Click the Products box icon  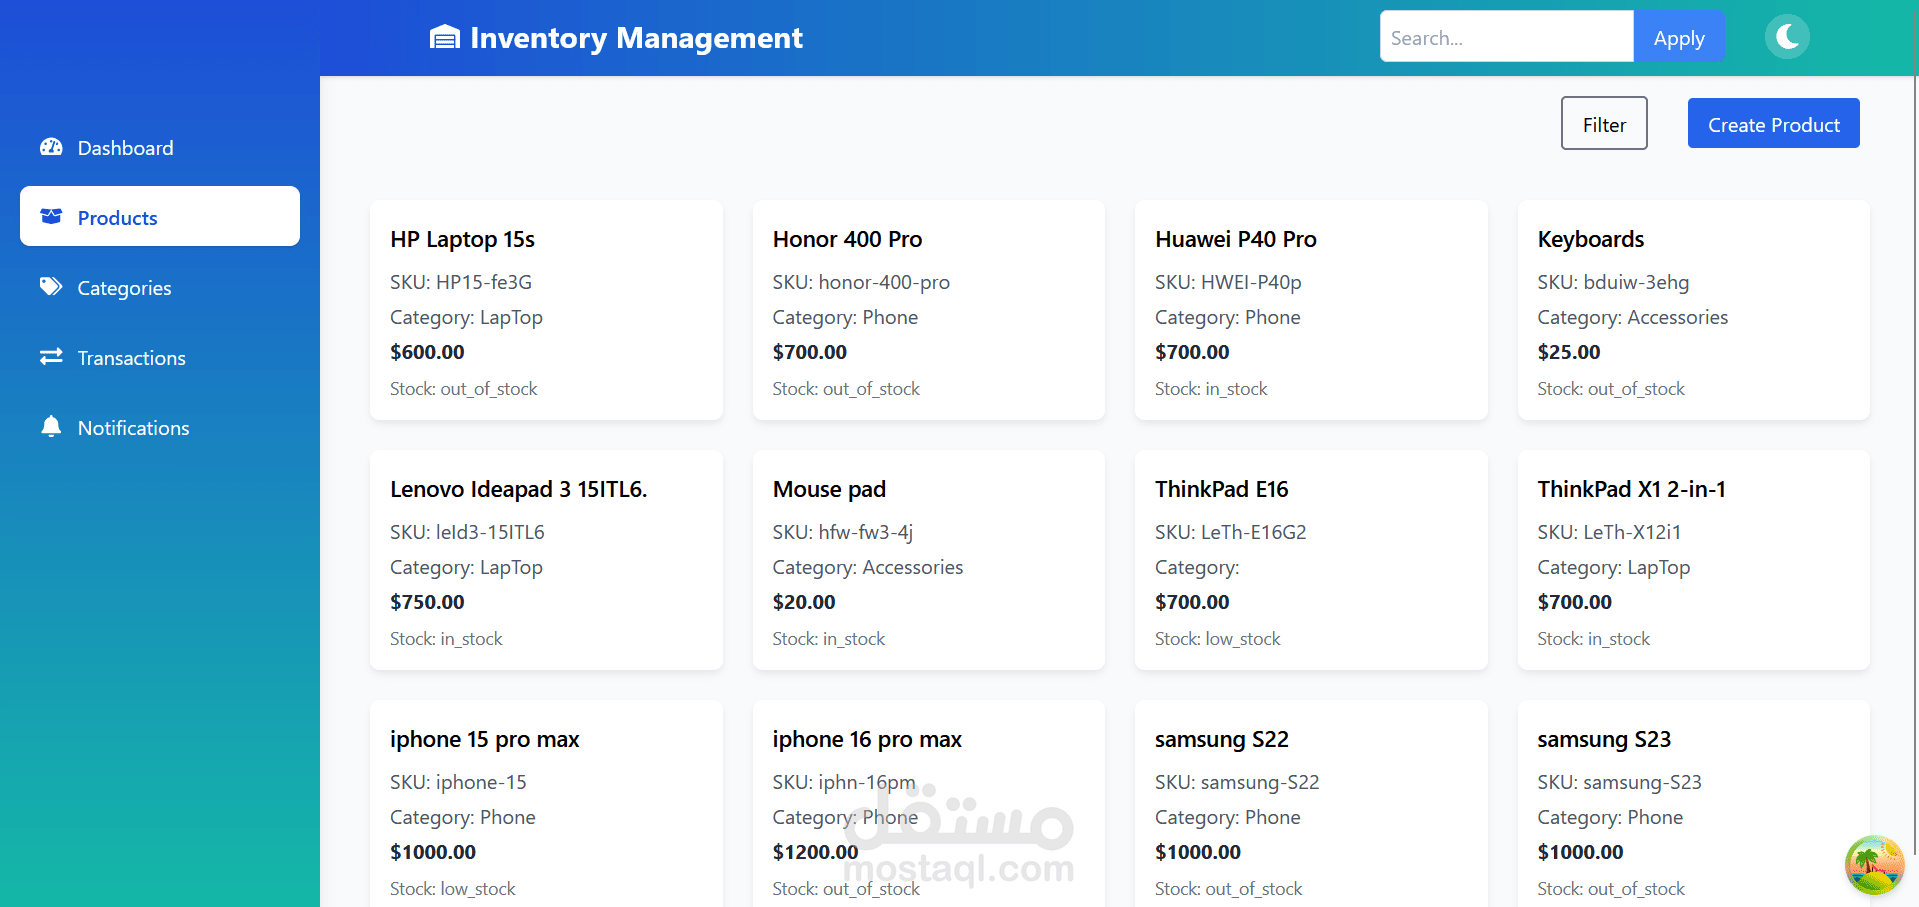51,216
